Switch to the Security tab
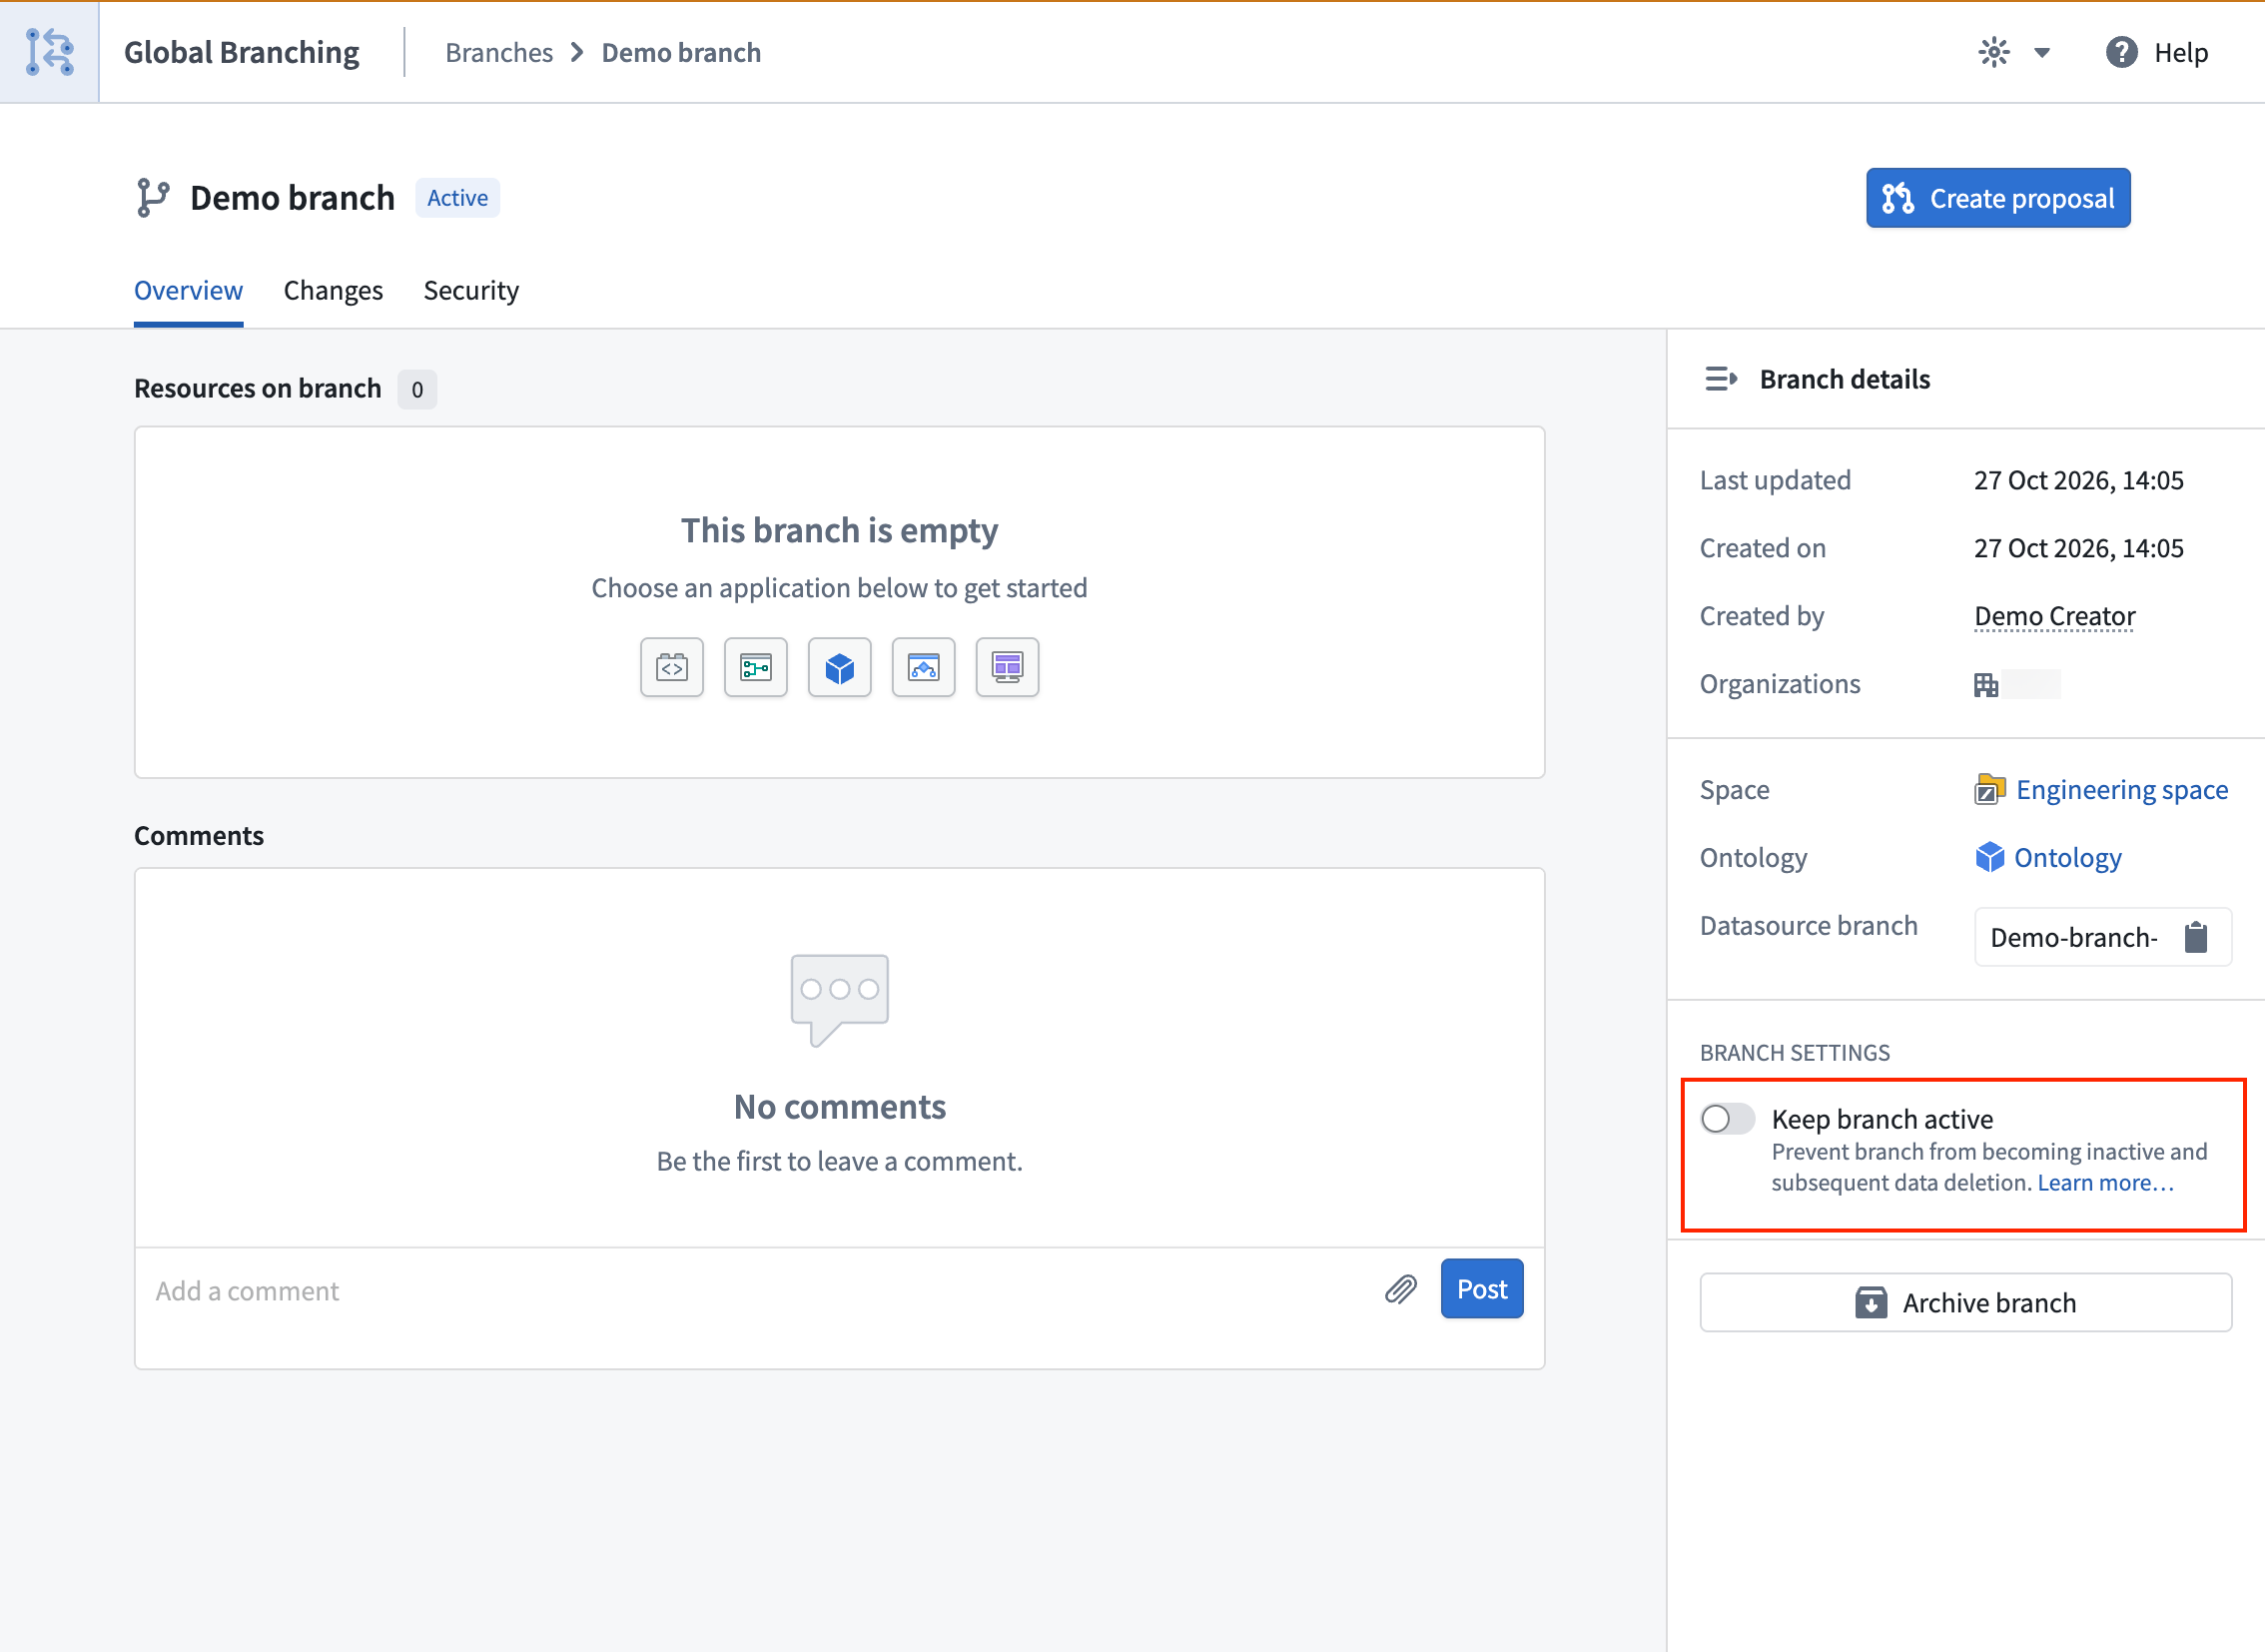 click(471, 291)
